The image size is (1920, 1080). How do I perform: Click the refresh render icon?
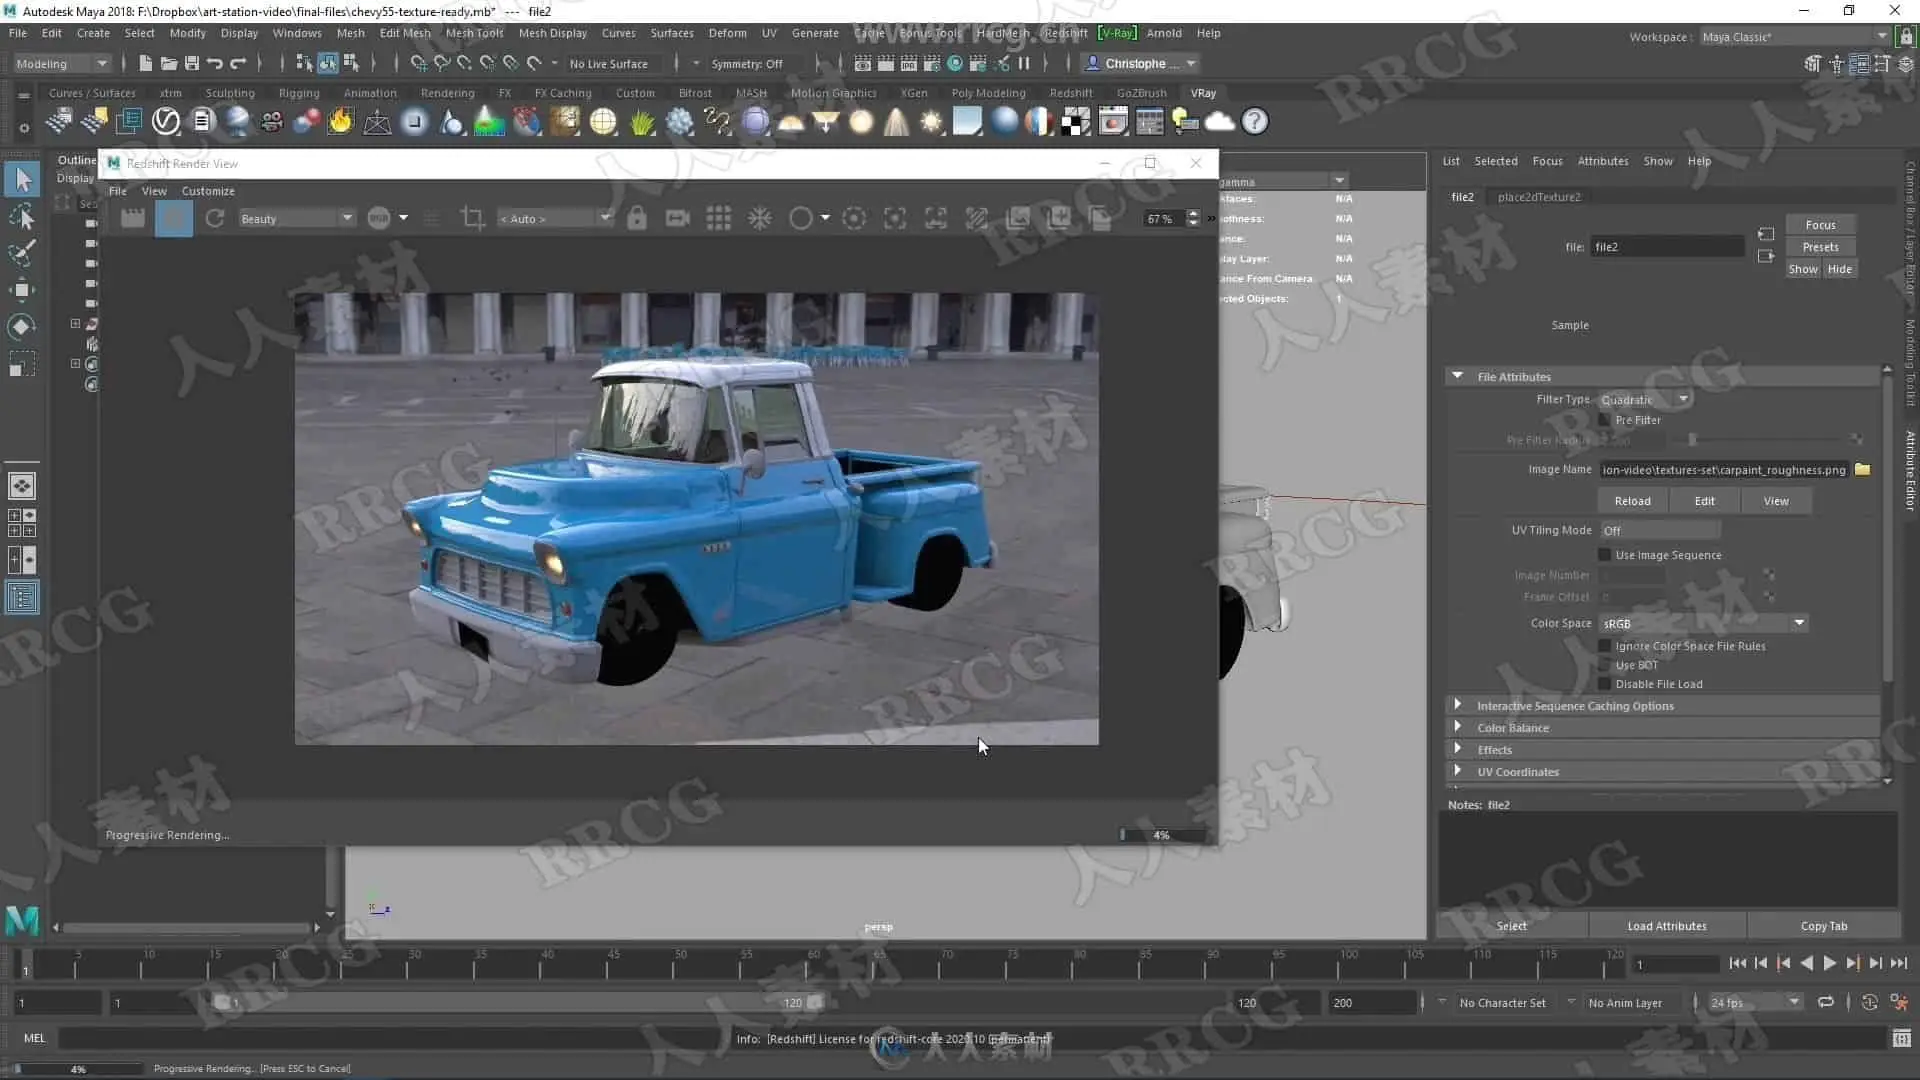click(x=215, y=218)
